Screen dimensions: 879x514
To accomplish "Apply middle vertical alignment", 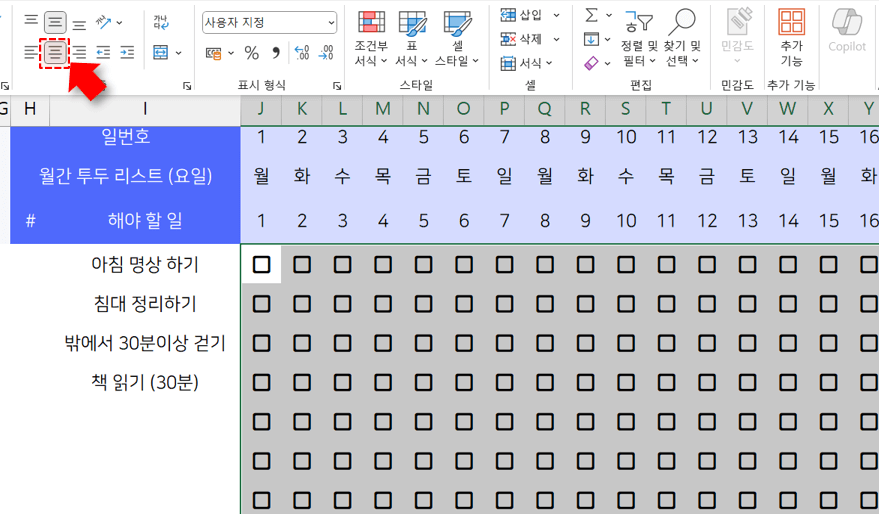I will [x=55, y=22].
